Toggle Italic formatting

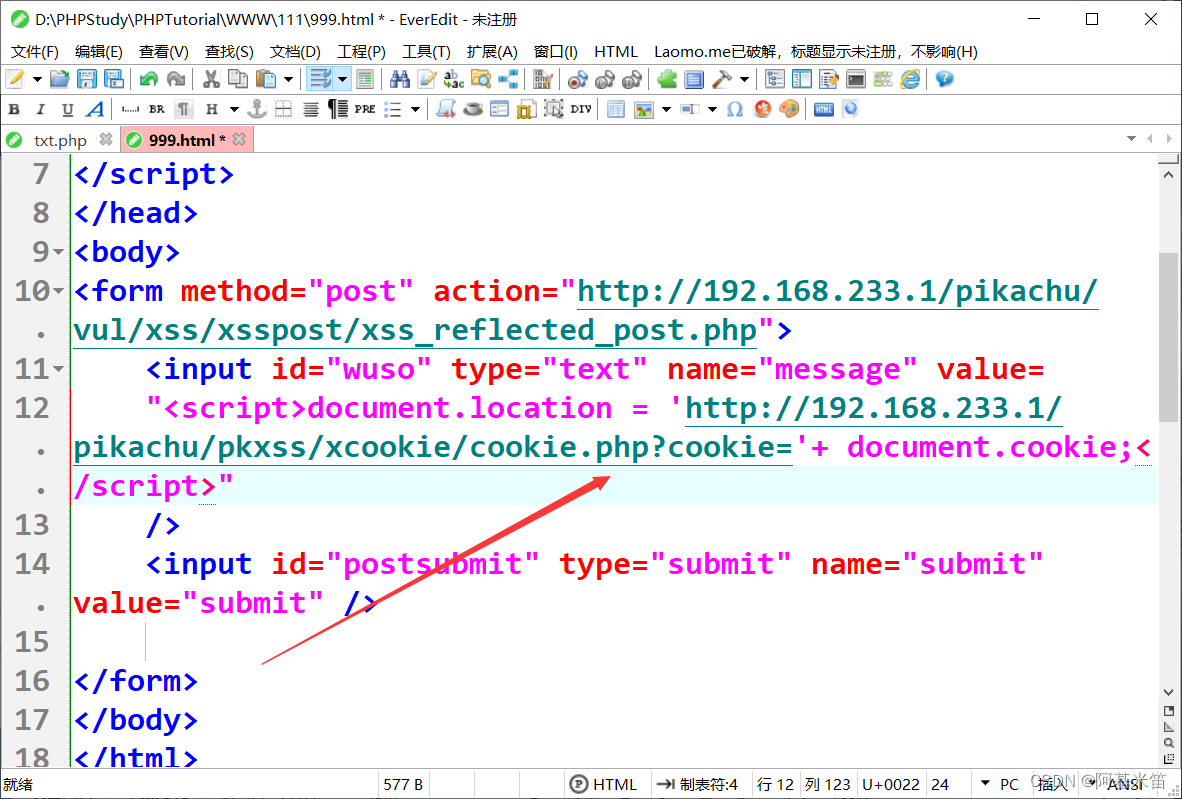click(41, 110)
